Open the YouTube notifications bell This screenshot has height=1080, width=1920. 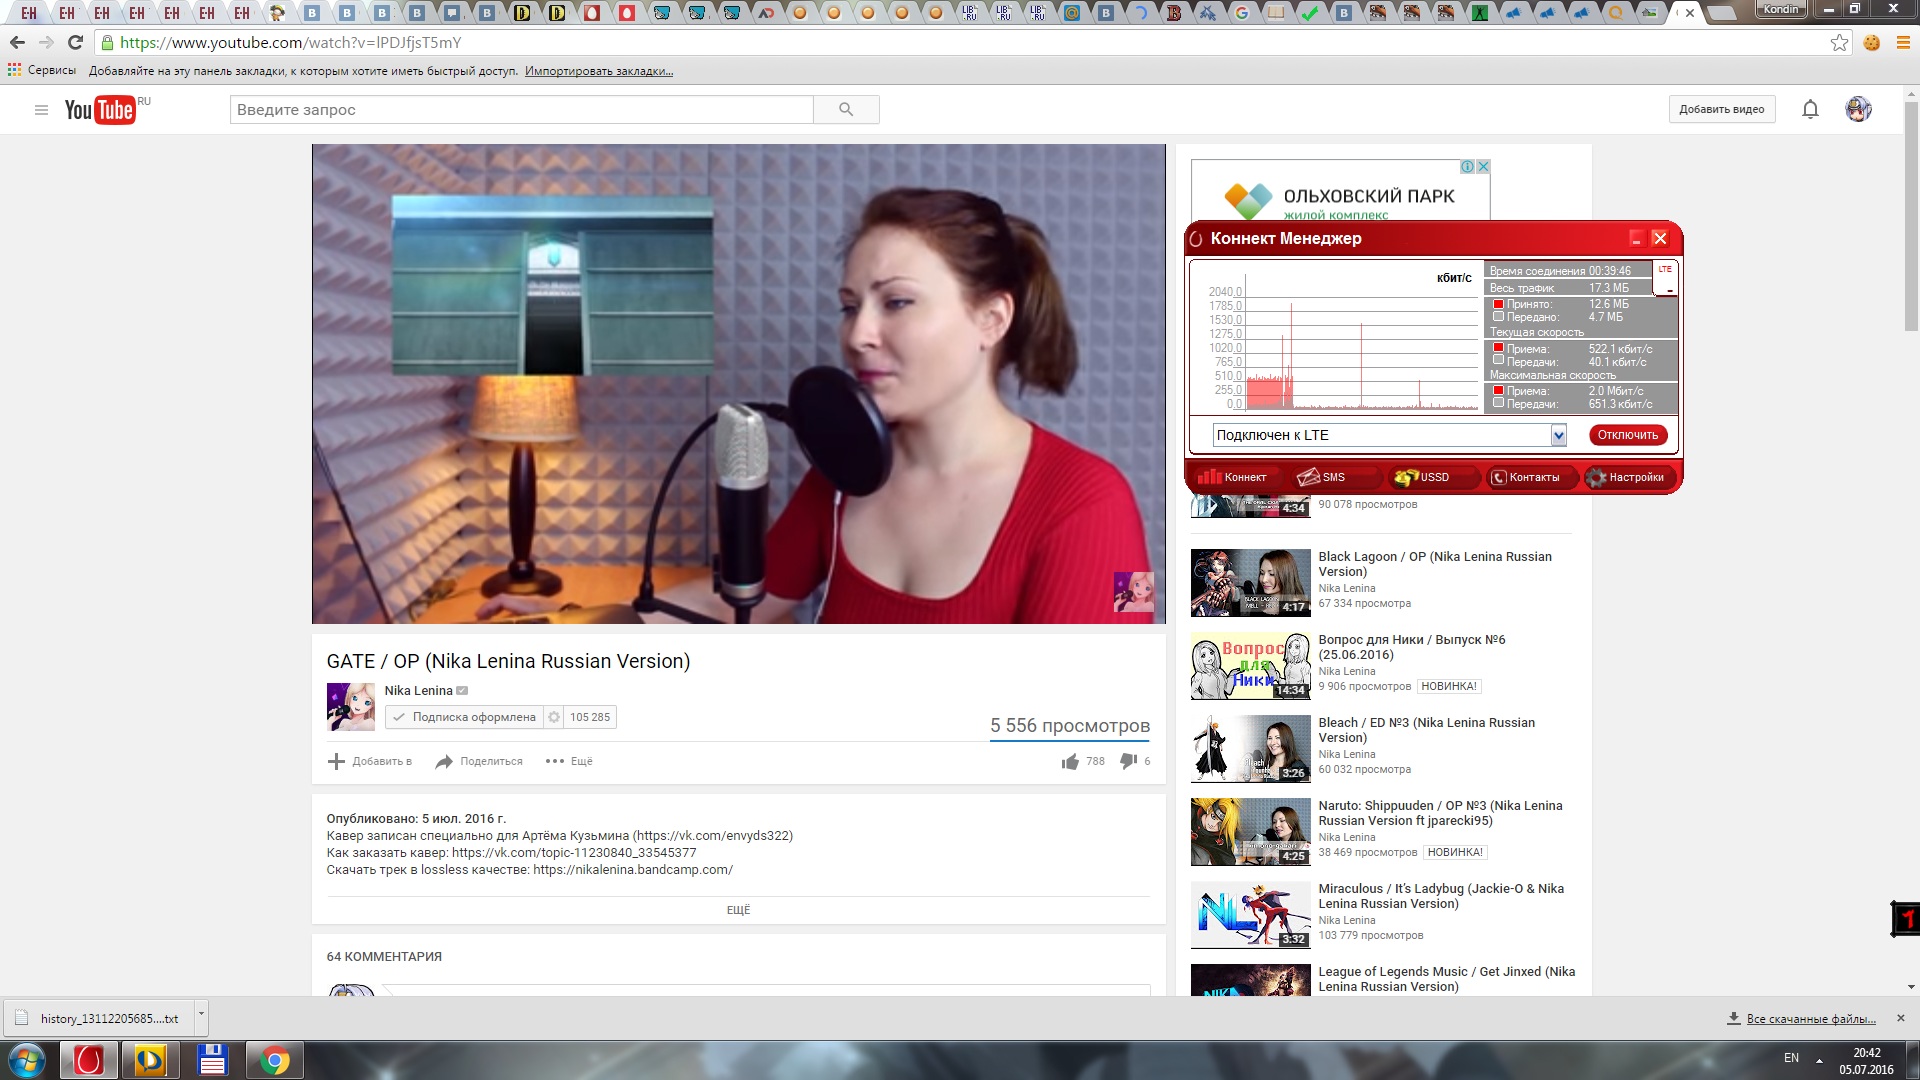pyautogui.click(x=1810, y=109)
